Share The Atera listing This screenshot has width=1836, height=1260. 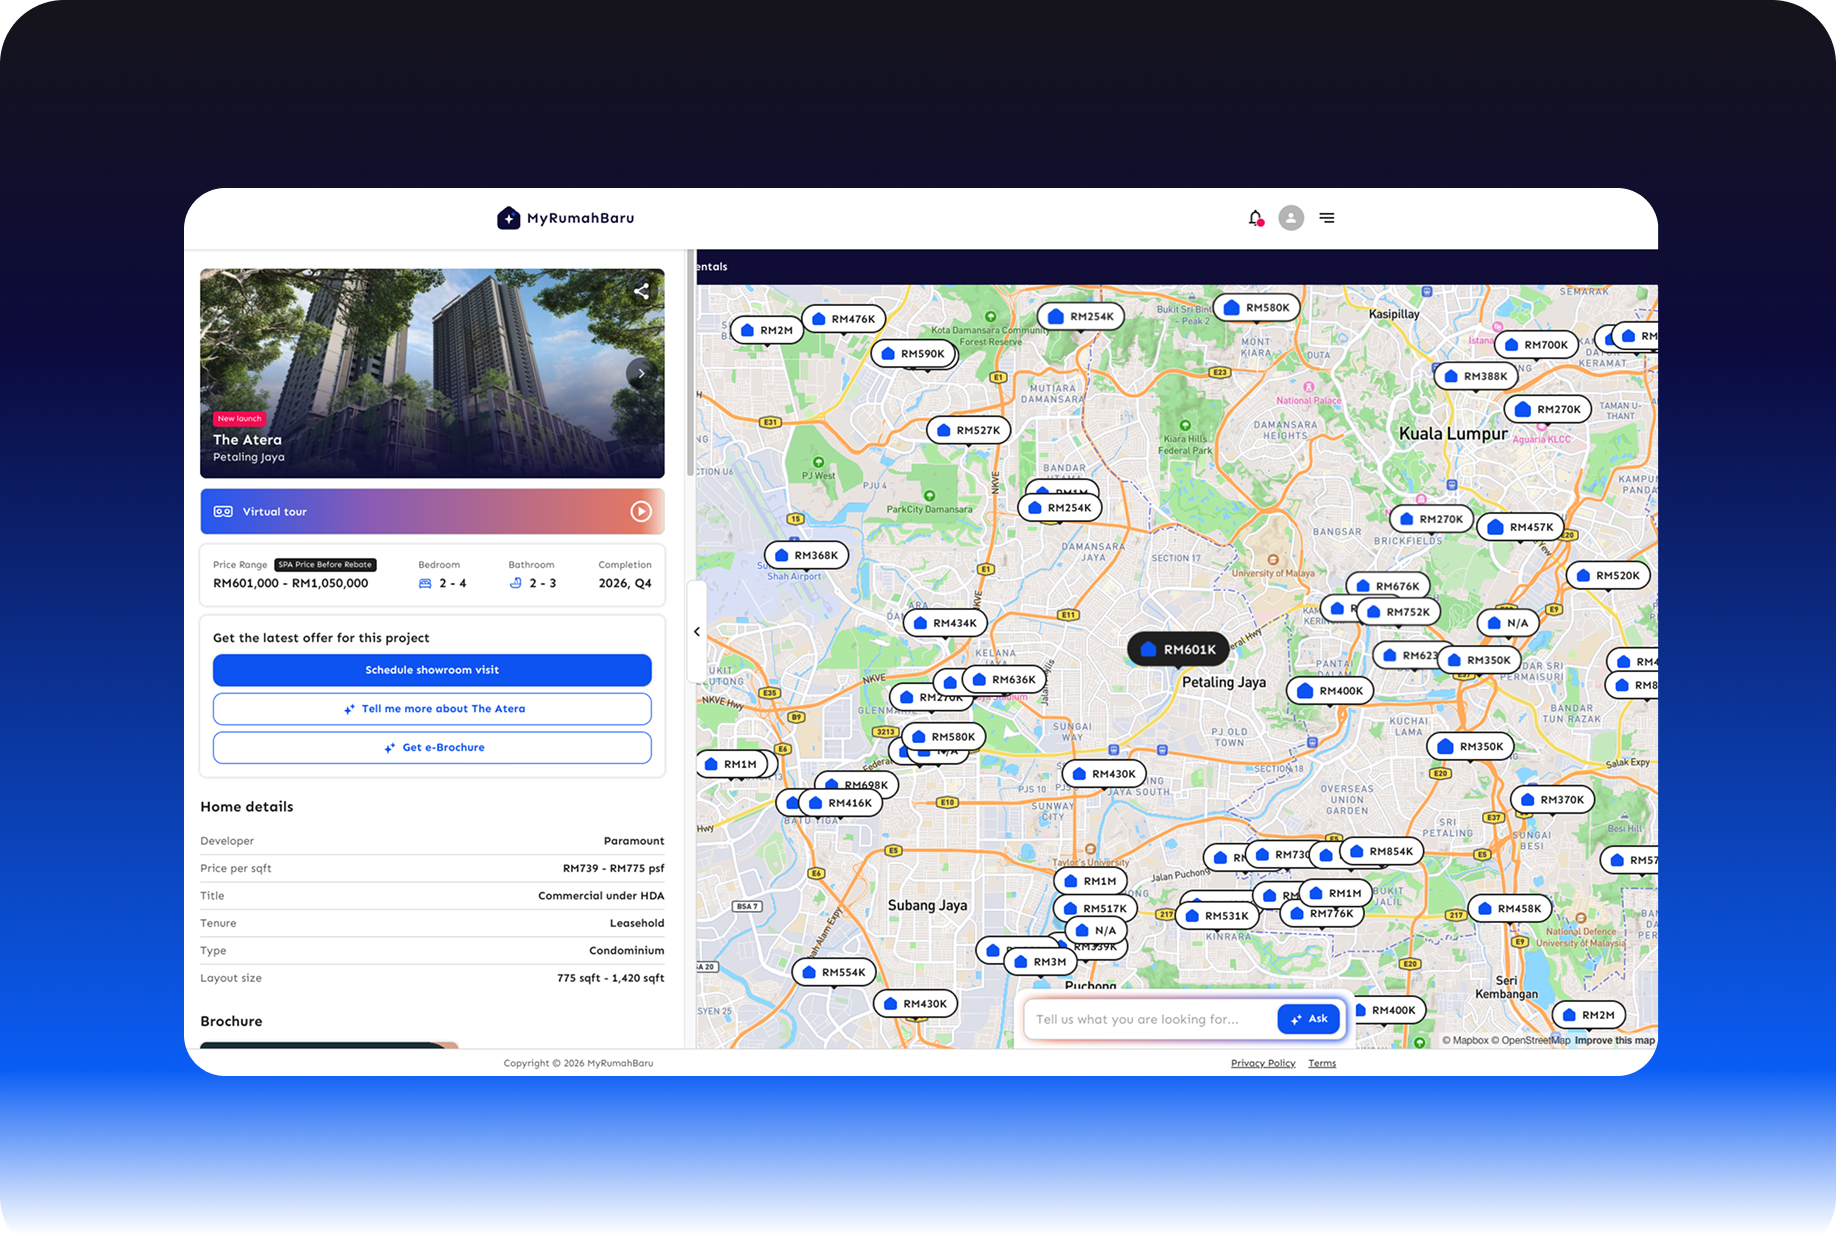pyautogui.click(x=641, y=291)
